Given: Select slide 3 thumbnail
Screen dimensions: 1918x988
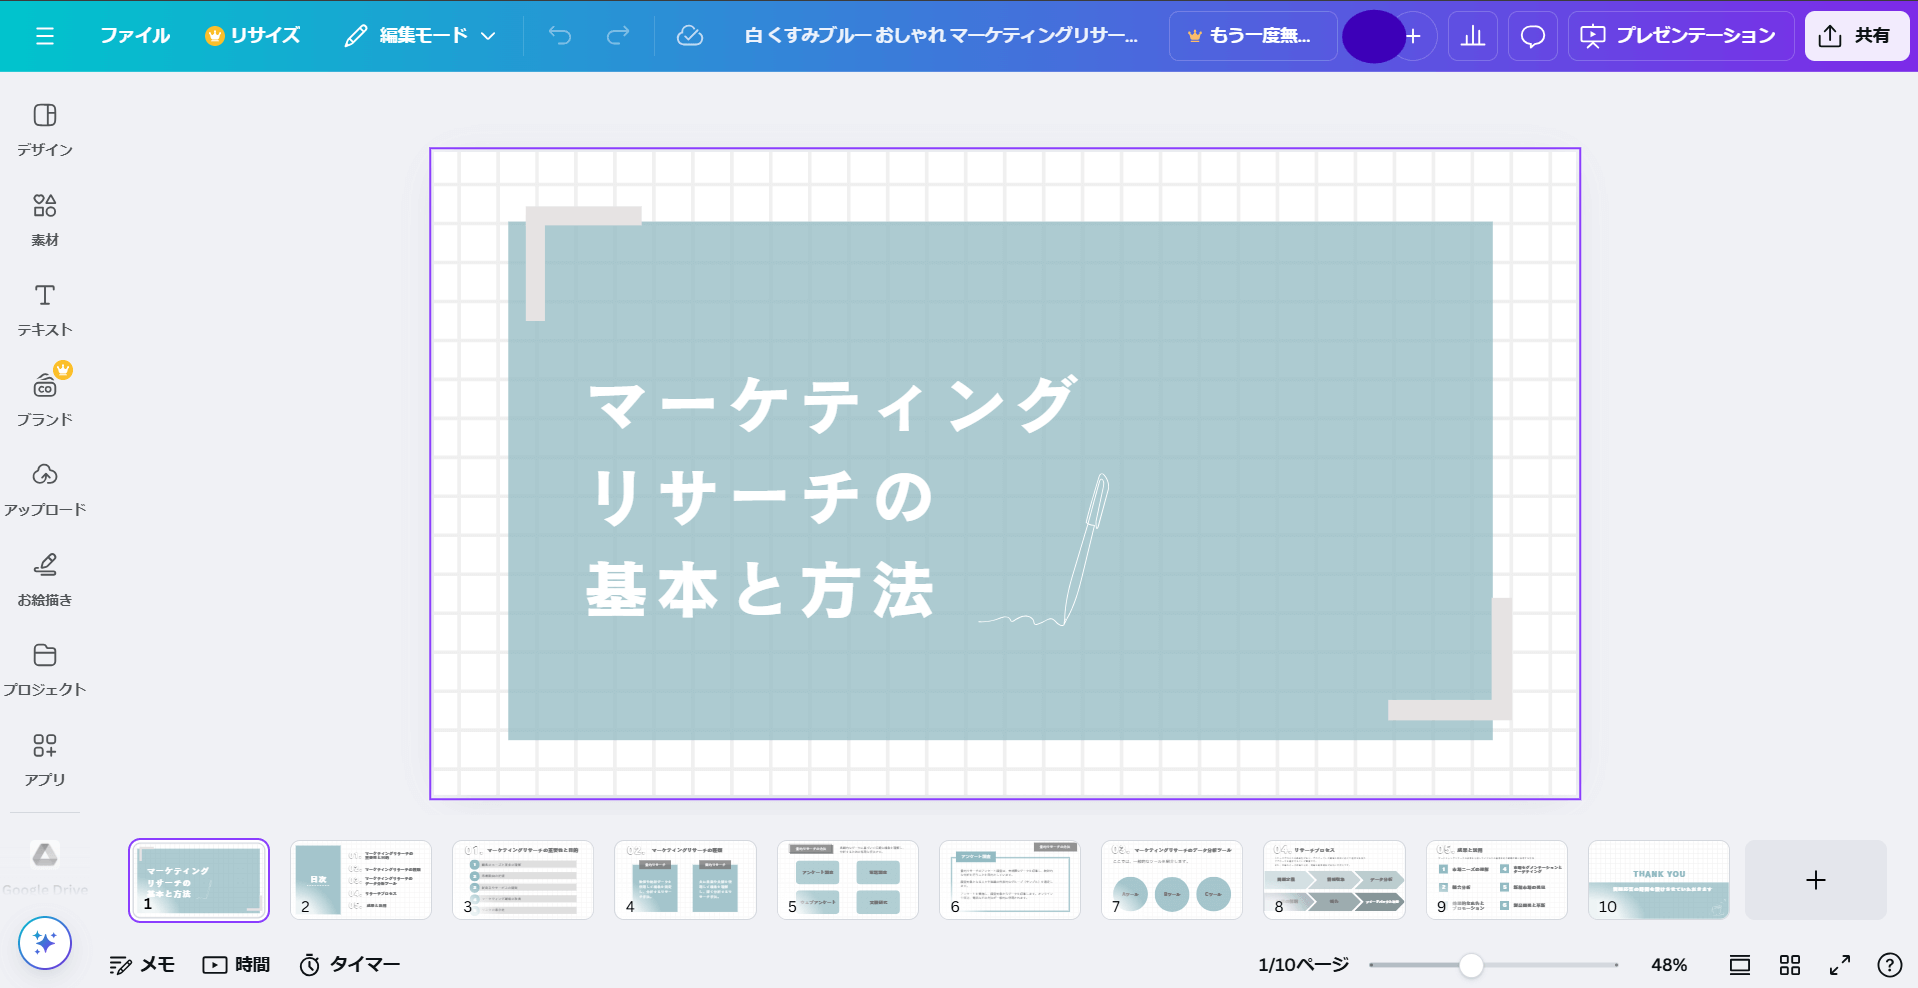Looking at the screenshot, I should (x=523, y=880).
